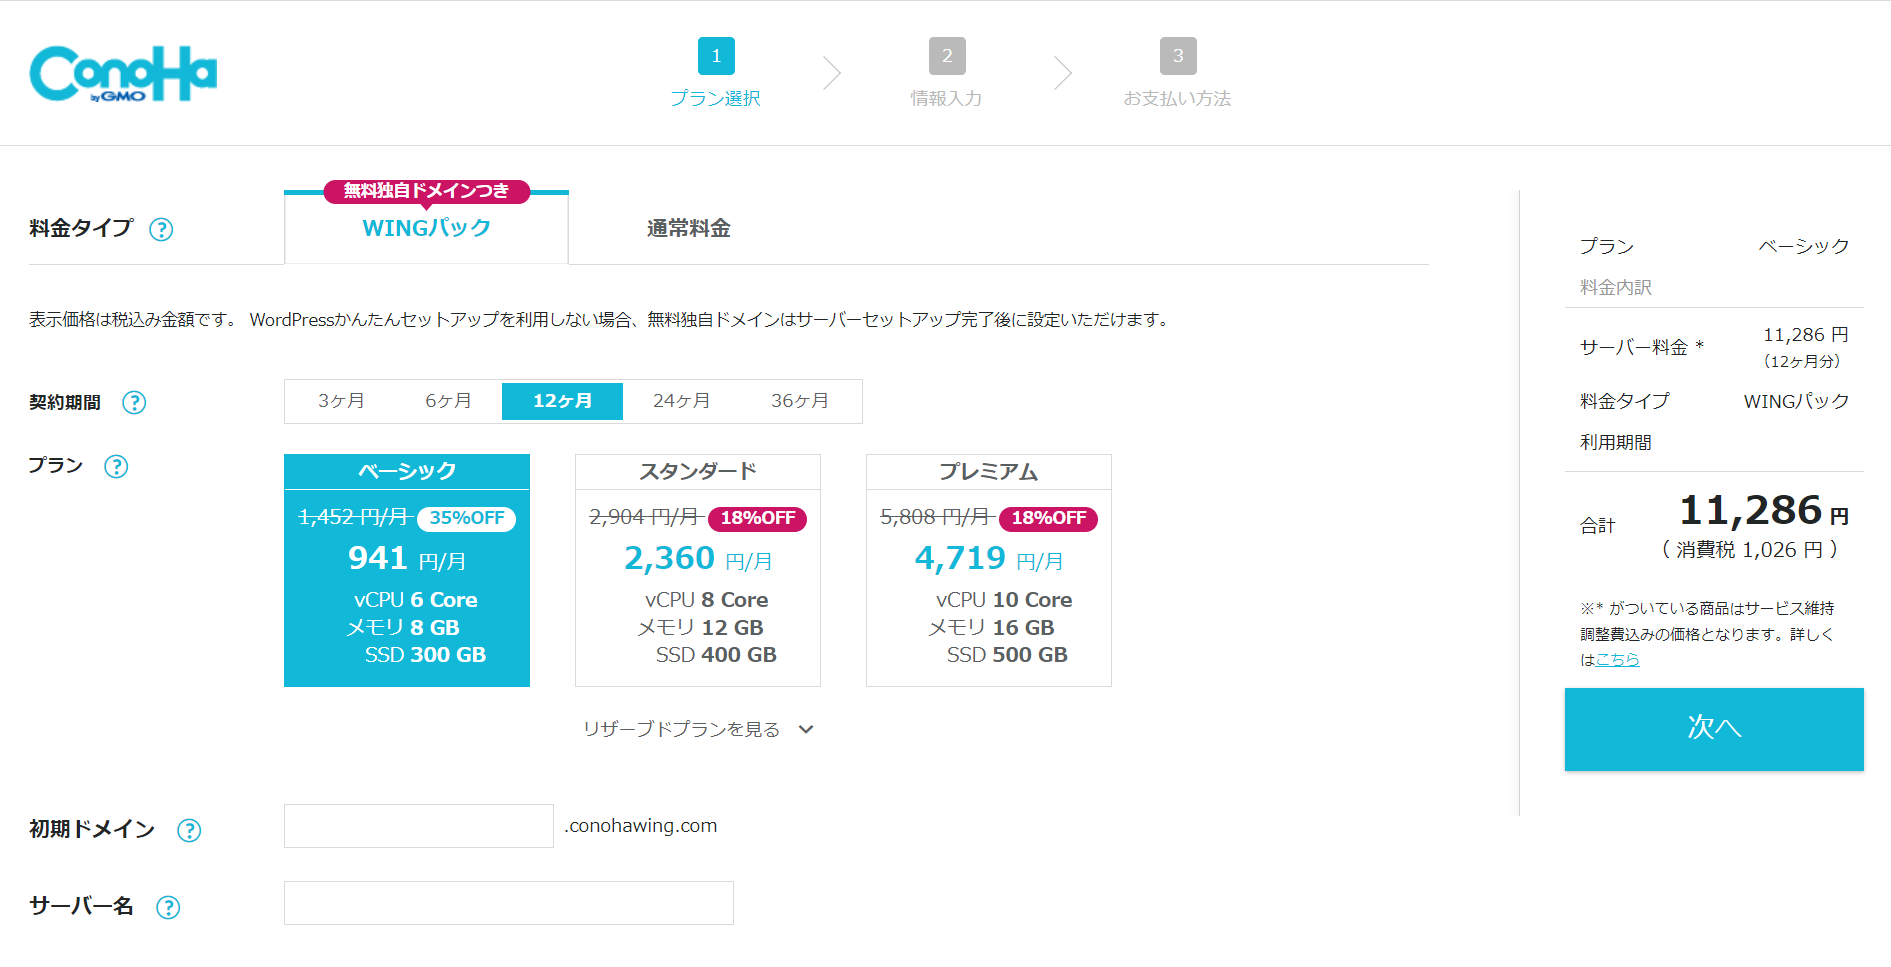Image resolution: width=1891 pixels, height=967 pixels.
Task: Click the メモリ 12 GB spec text
Action: [700, 628]
